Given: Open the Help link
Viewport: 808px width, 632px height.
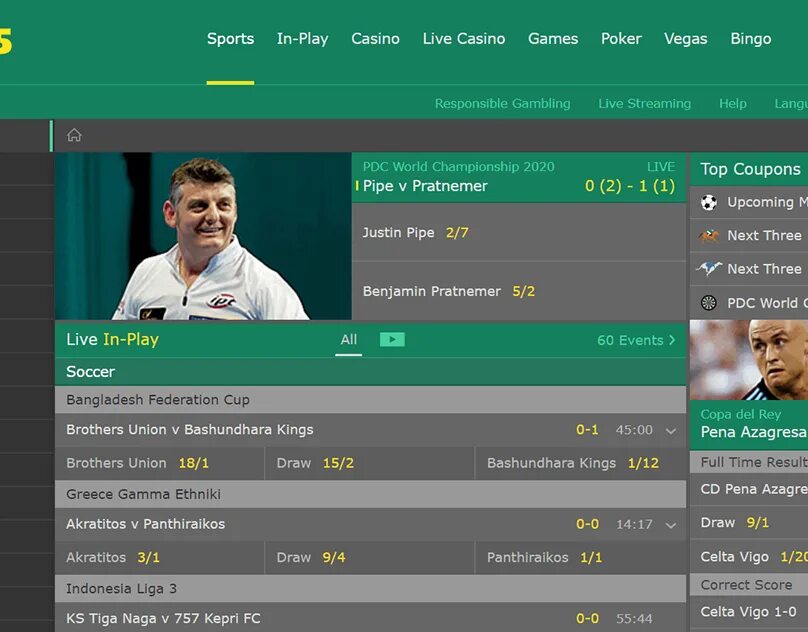Looking at the screenshot, I should pos(733,104).
